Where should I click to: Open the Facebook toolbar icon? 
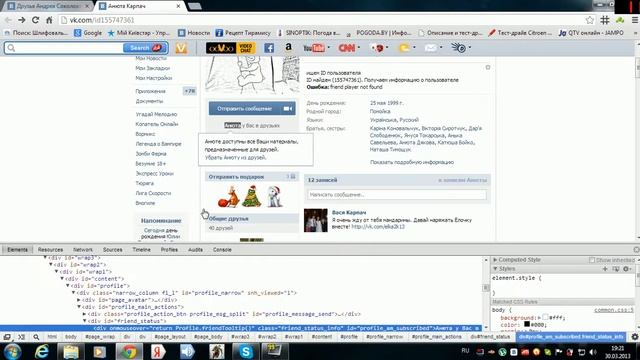(x=269, y=48)
